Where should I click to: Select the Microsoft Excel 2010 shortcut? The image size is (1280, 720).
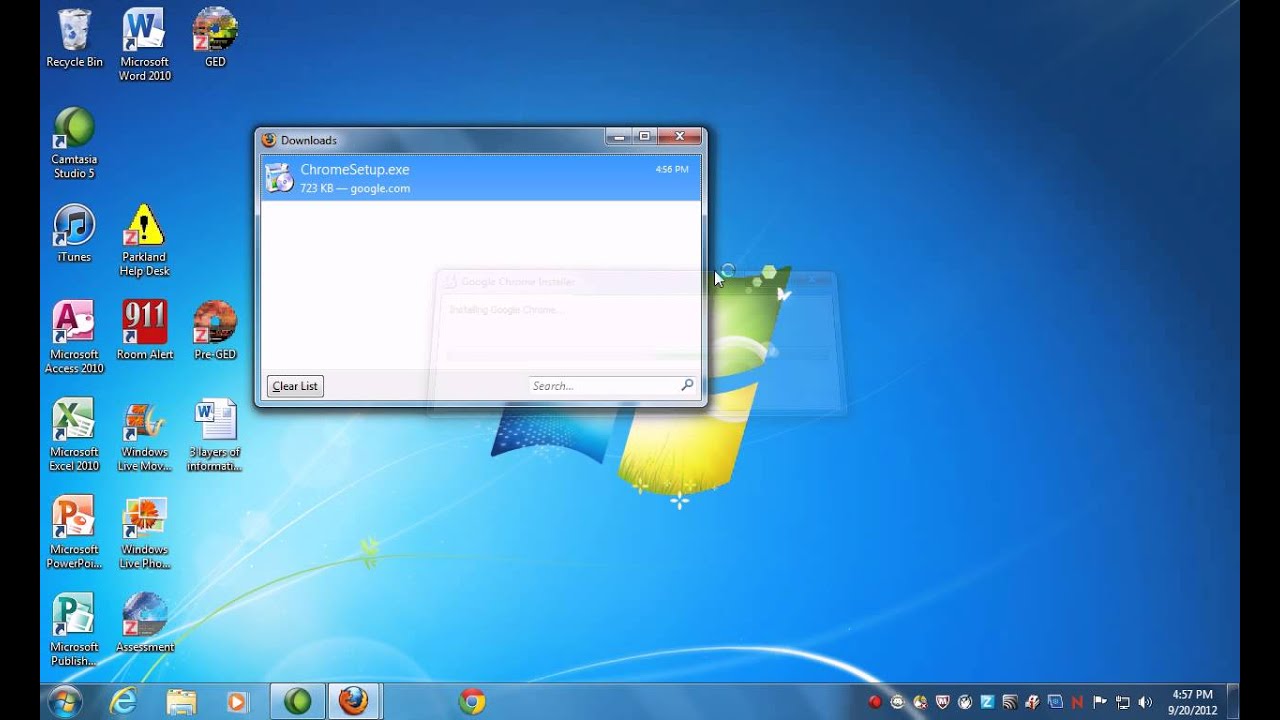point(74,435)
